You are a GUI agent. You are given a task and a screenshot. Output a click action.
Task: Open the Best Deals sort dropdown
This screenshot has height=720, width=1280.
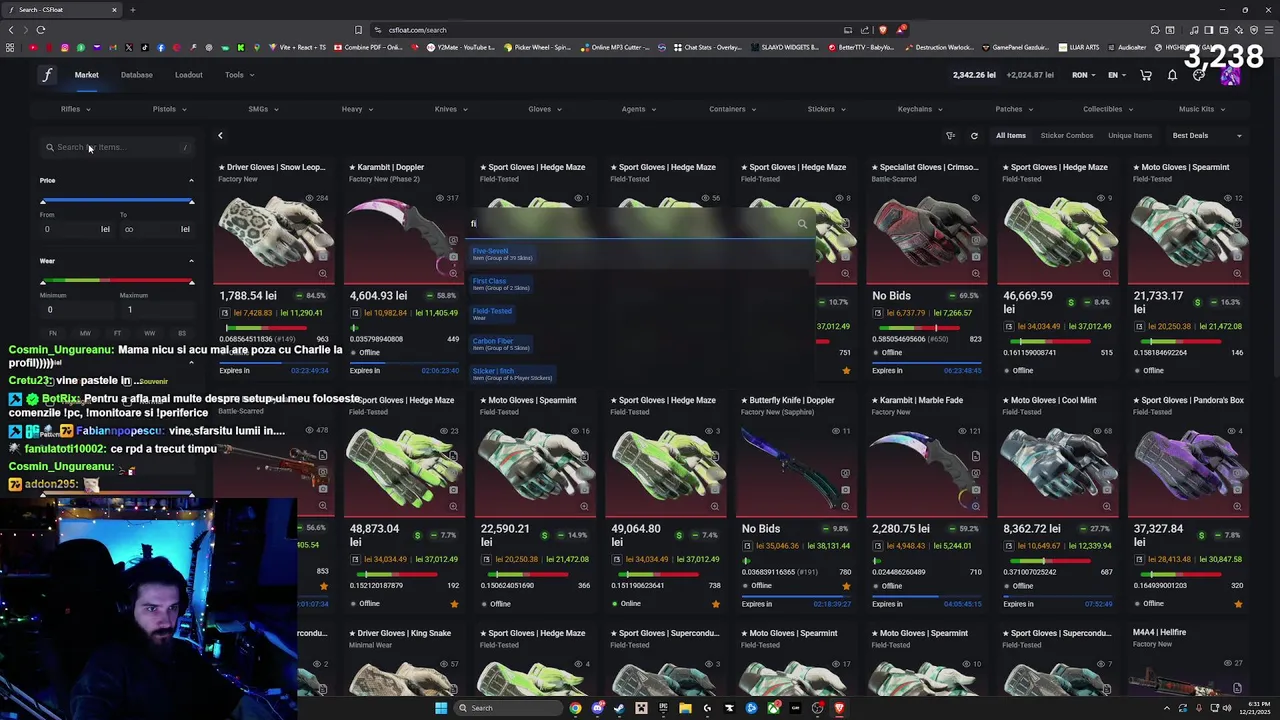[1207, 136]
